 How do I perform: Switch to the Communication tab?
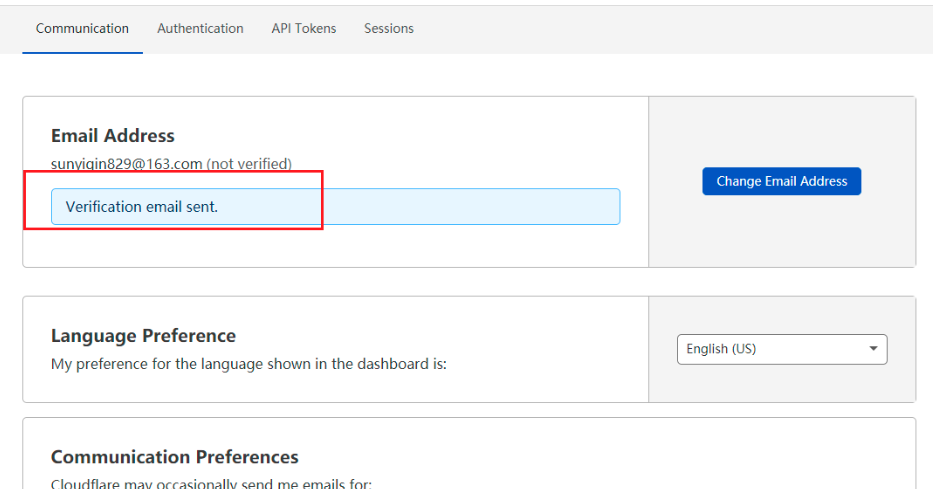pos(82,29)
